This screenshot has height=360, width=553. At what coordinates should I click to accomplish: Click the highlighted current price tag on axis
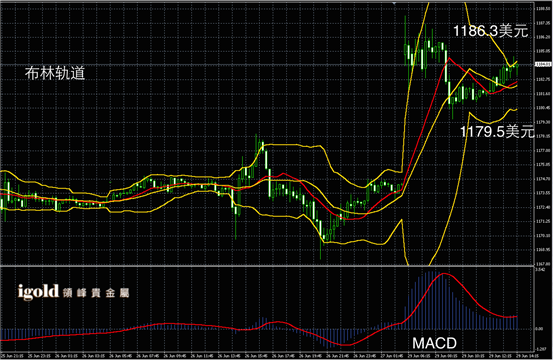tap(543, 65)
